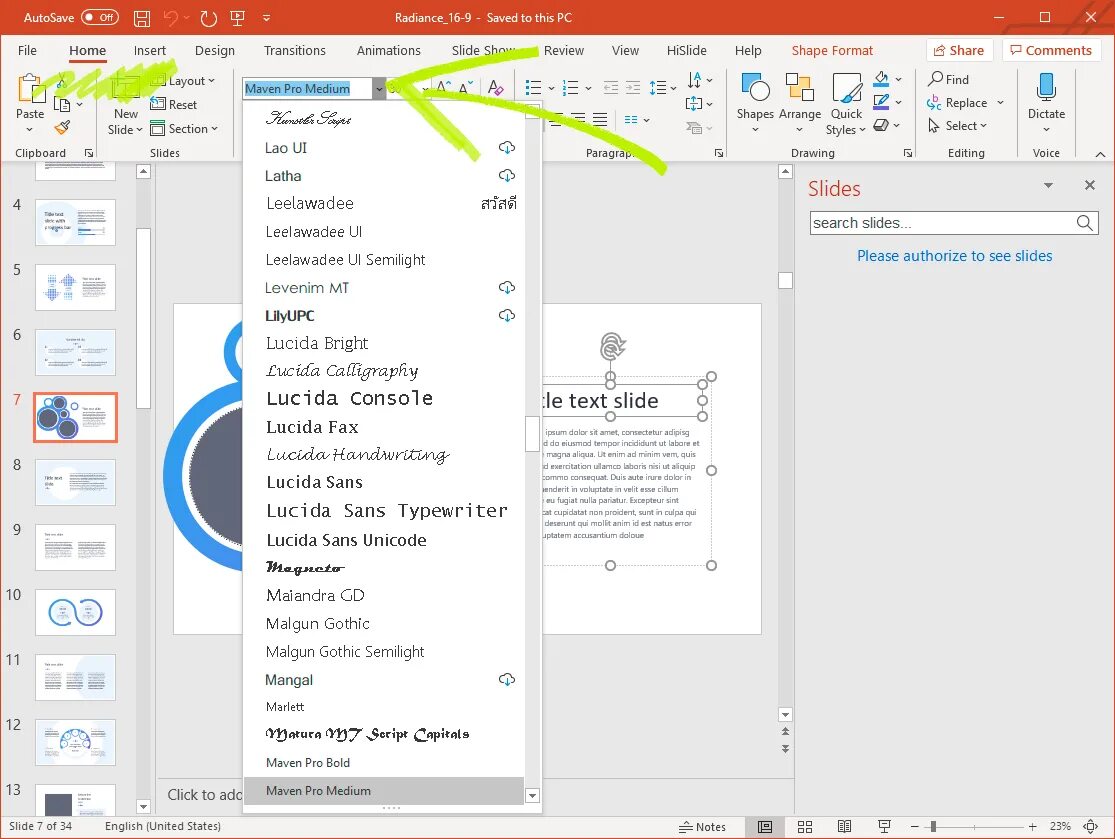The width and height of the screenshot is (1115, 839).
Task: Toggle the Notes pane
Action: [x=703, y=826]
